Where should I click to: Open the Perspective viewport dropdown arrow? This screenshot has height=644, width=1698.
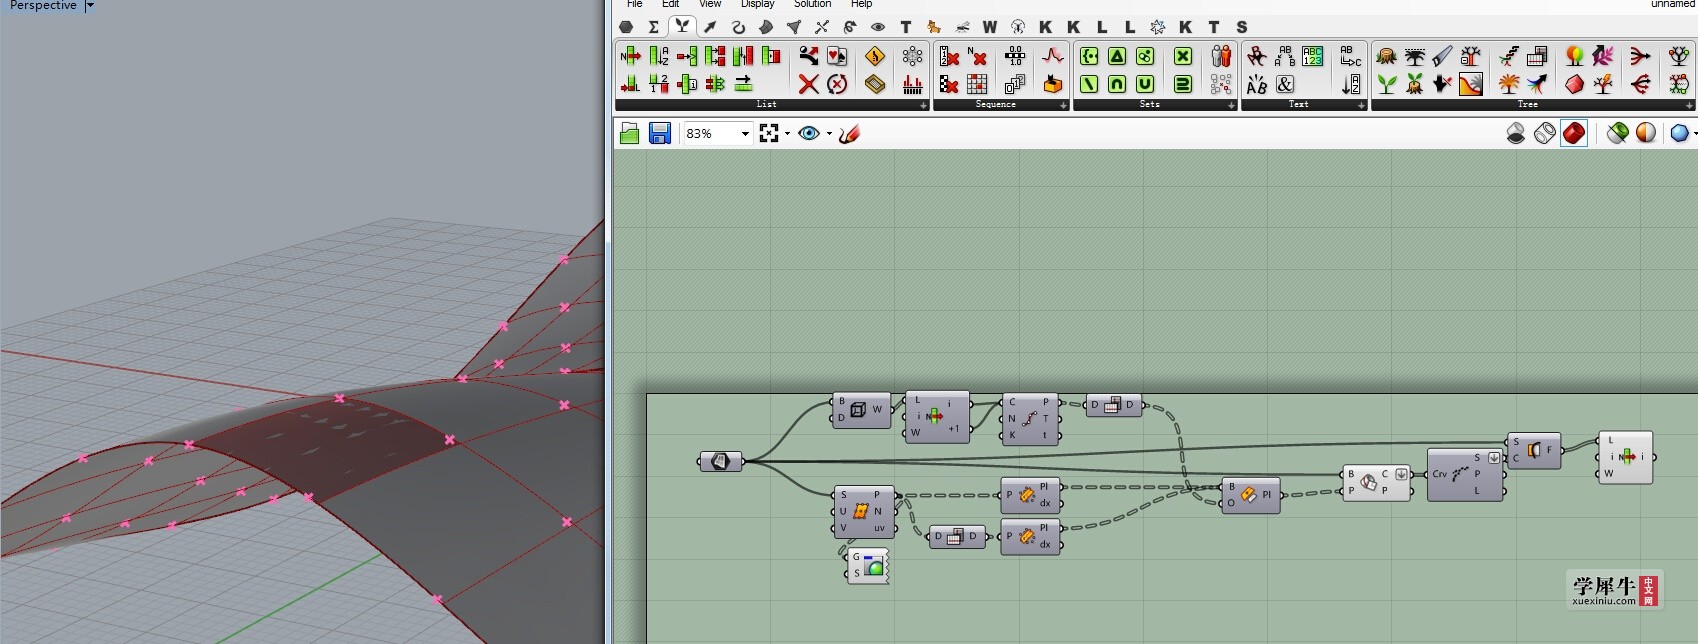89,6
